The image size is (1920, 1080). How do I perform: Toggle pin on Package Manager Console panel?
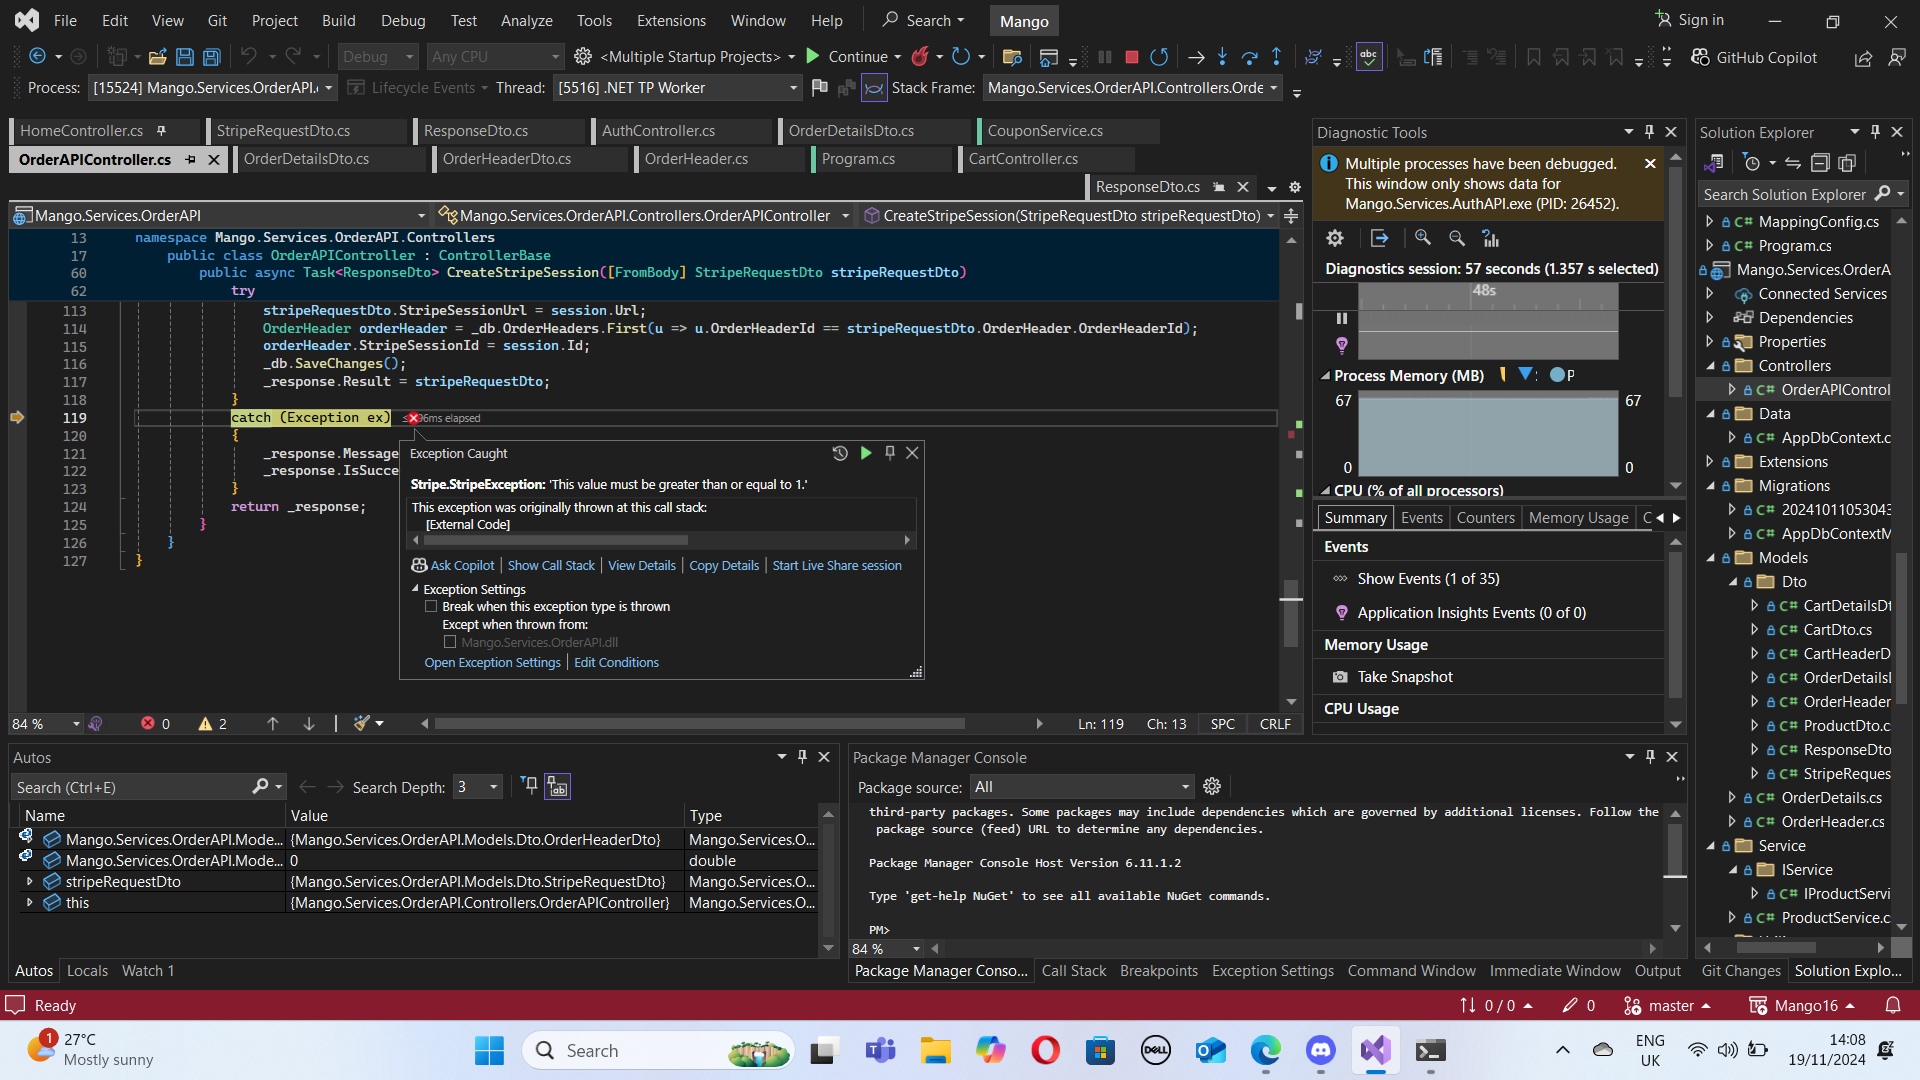(x=1650, y=757)
